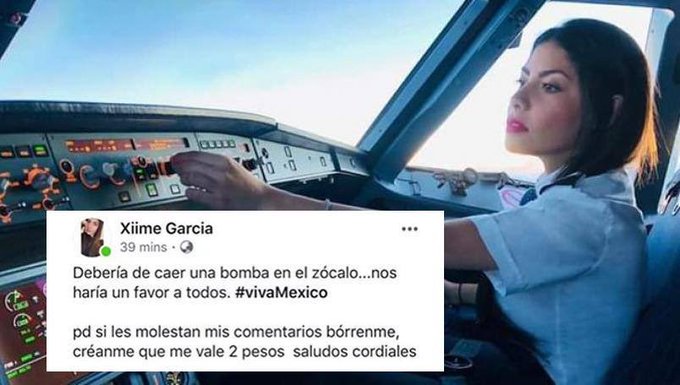Screen dimensions: 680x385
Task: Click the 'saludos cordiales' closing text
Action: 355,352
